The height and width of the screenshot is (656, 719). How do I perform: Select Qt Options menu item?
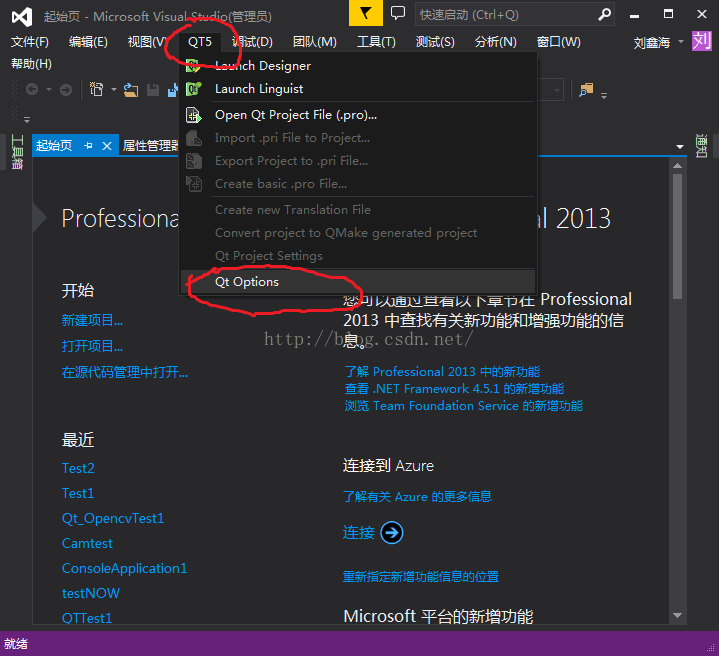[x=358, y=281]
